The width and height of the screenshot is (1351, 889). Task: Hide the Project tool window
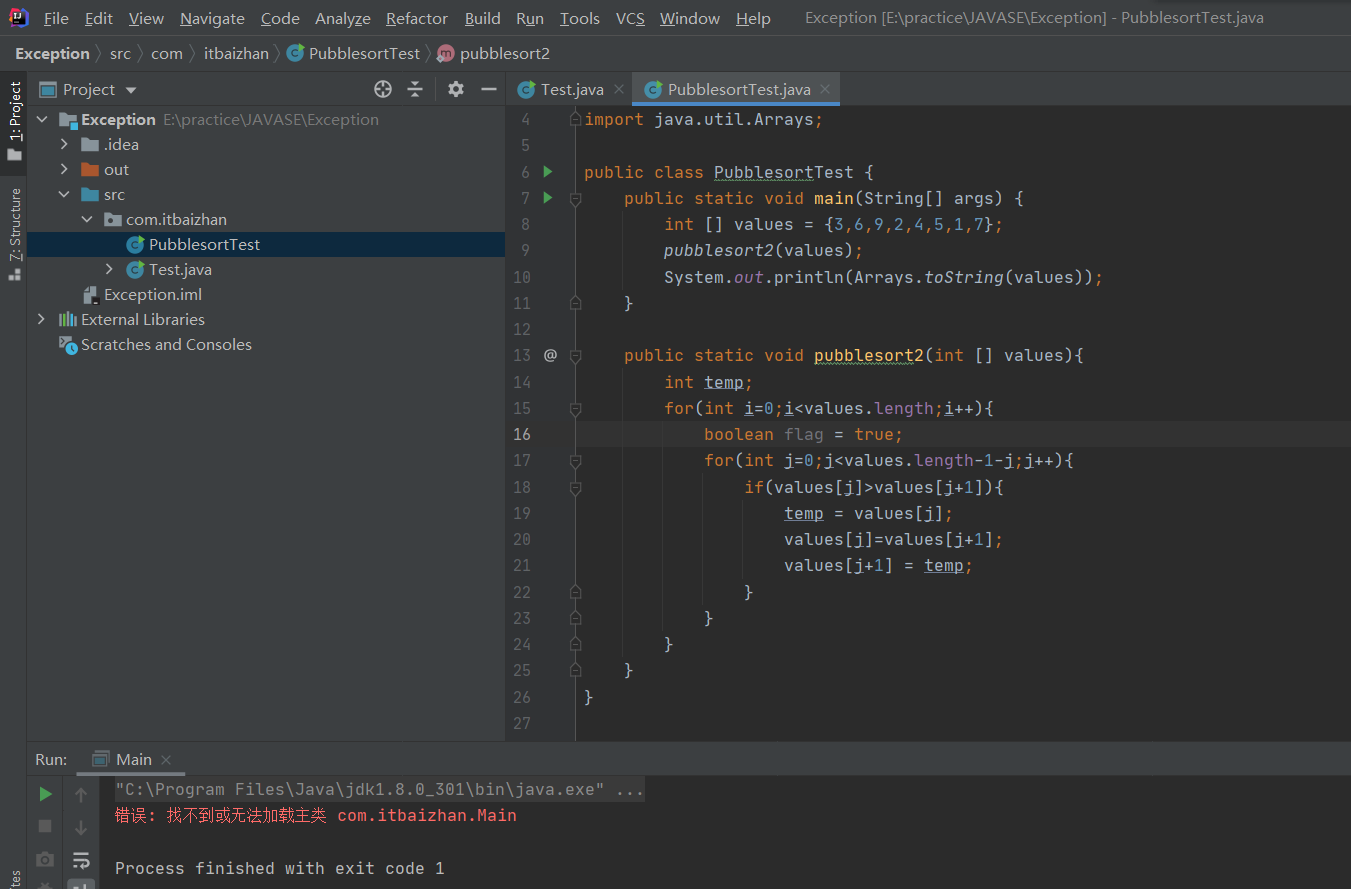(489, 89)
